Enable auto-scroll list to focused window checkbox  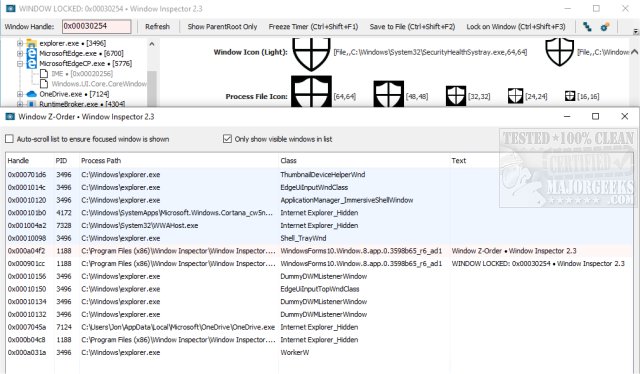click(9, 139)
